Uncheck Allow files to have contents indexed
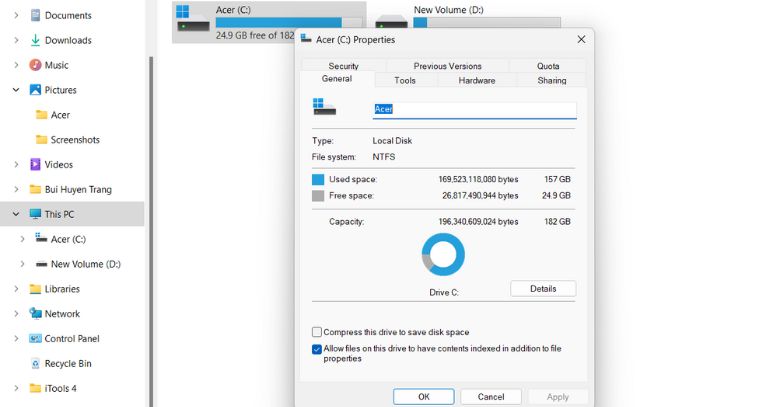 (317, 349)
